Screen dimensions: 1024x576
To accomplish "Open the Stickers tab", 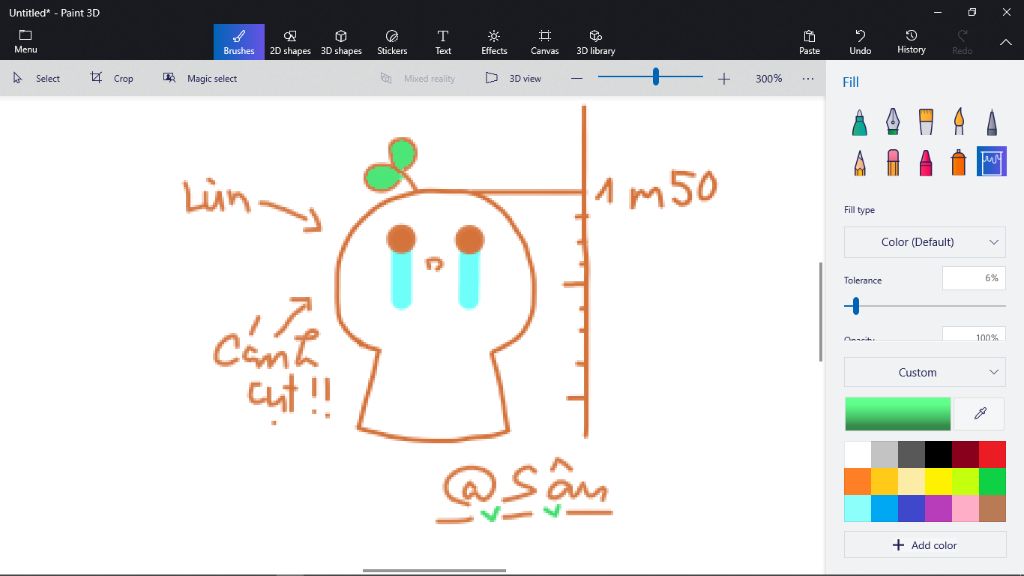I will (392, 42).
